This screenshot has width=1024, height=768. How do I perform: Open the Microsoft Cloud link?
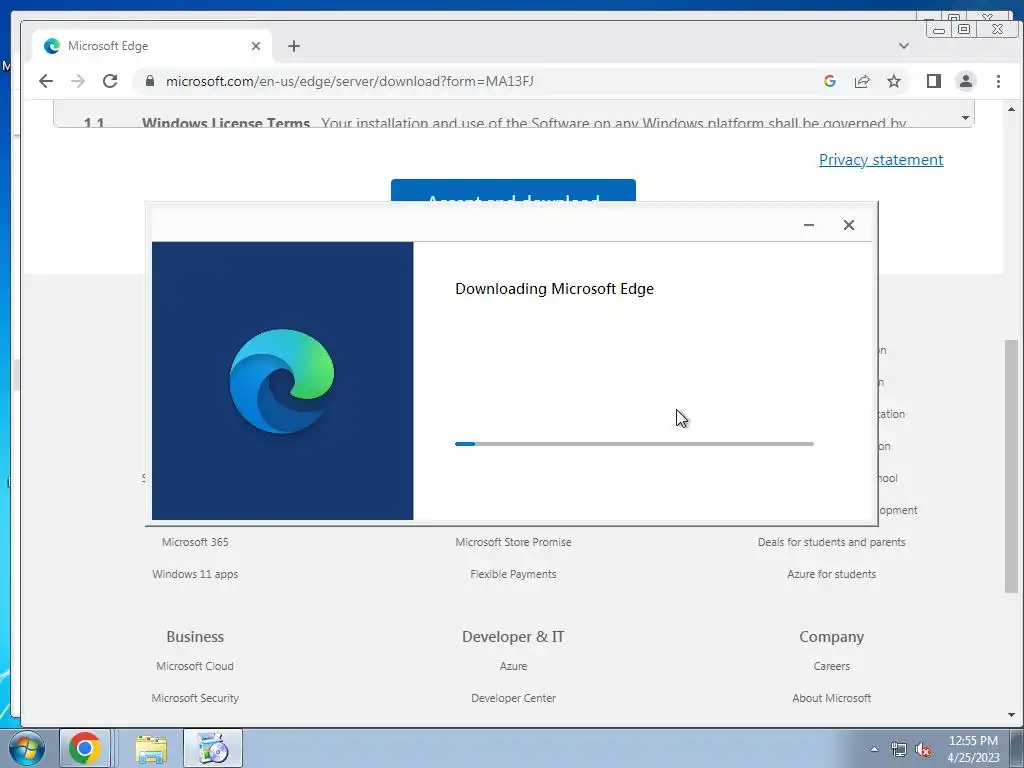(195, 666)
